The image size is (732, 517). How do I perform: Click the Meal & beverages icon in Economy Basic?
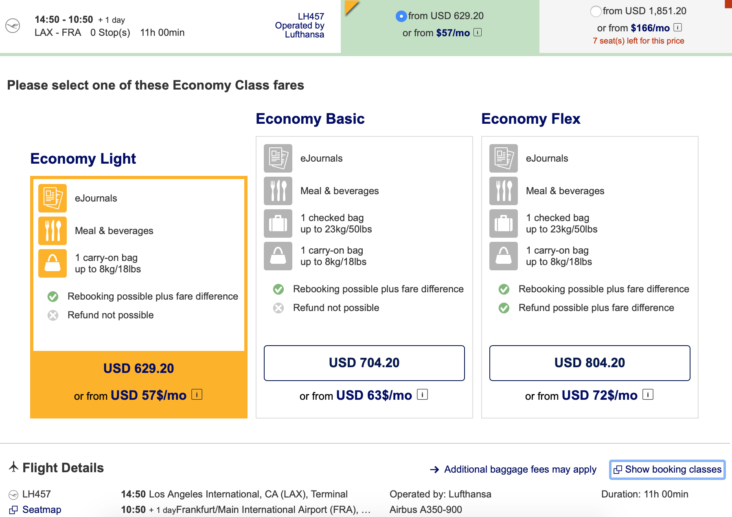click(278, 191)
